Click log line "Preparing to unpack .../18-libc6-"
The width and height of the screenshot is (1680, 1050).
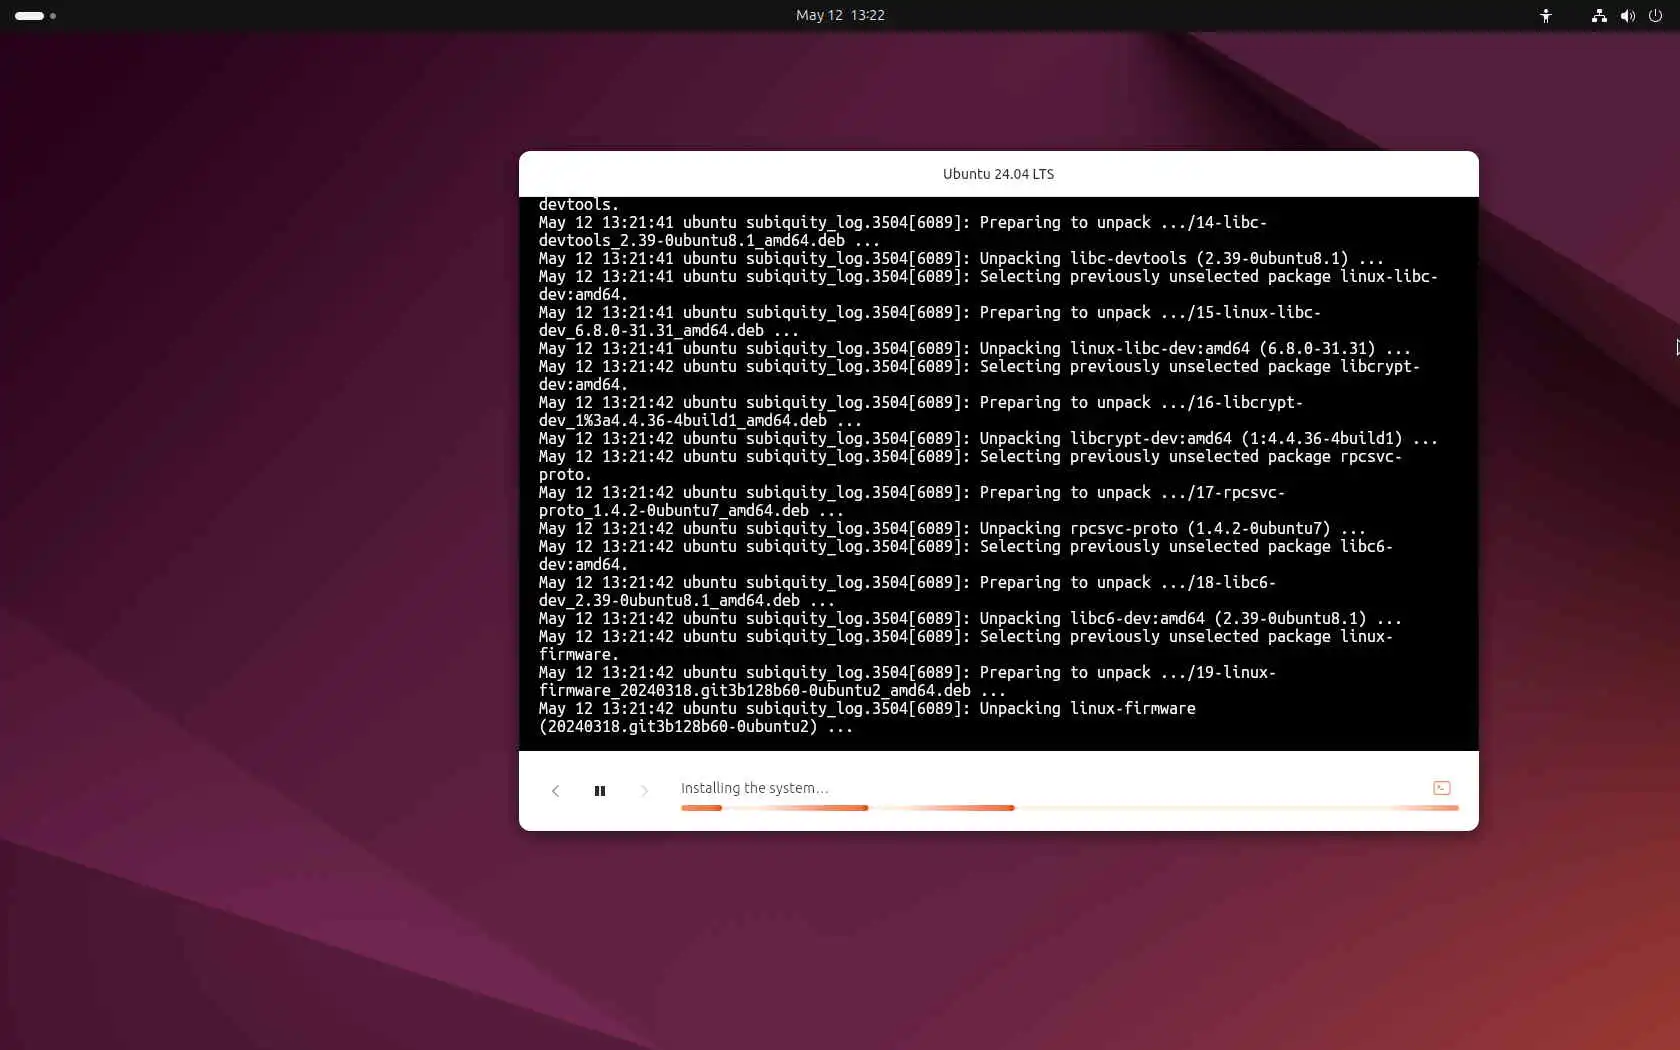click(x=907, y=582)
